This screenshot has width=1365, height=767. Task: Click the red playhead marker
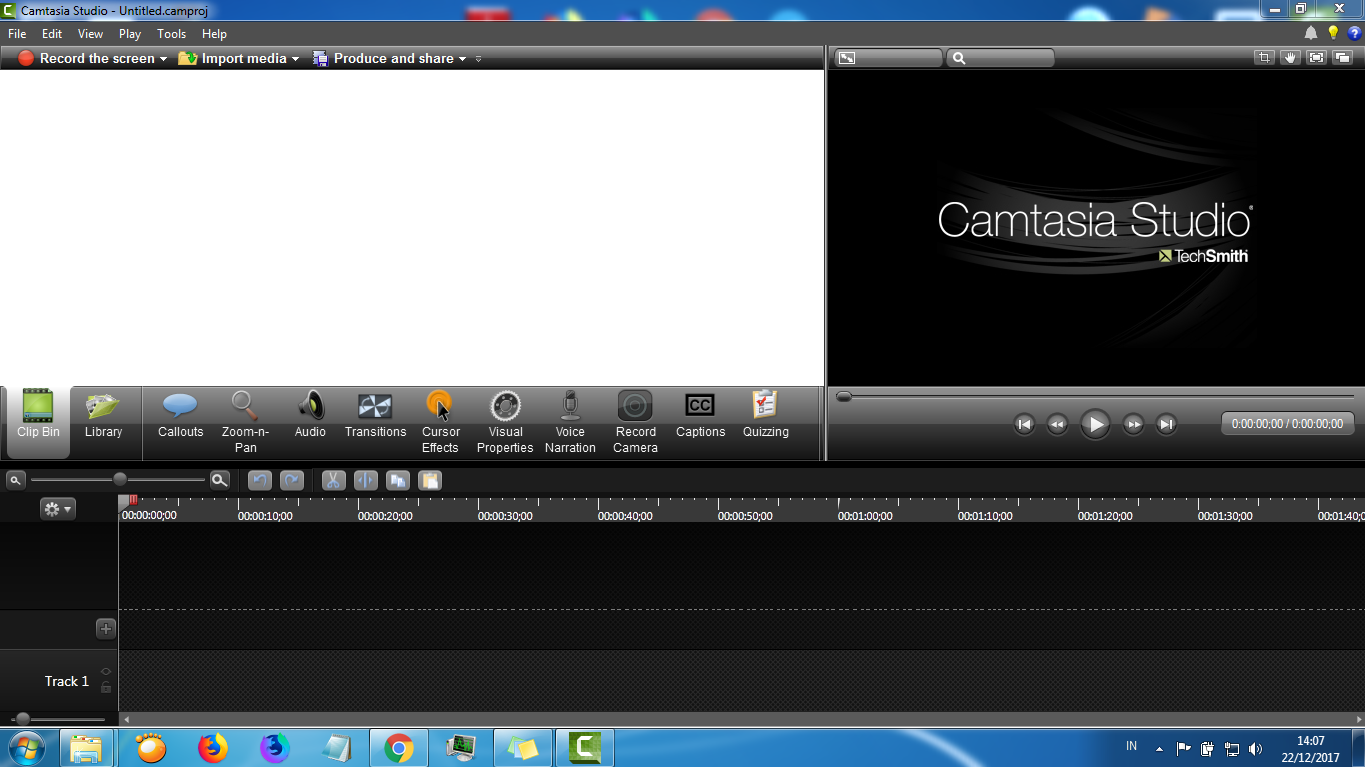pyautogui.click(x=133, y=501)
